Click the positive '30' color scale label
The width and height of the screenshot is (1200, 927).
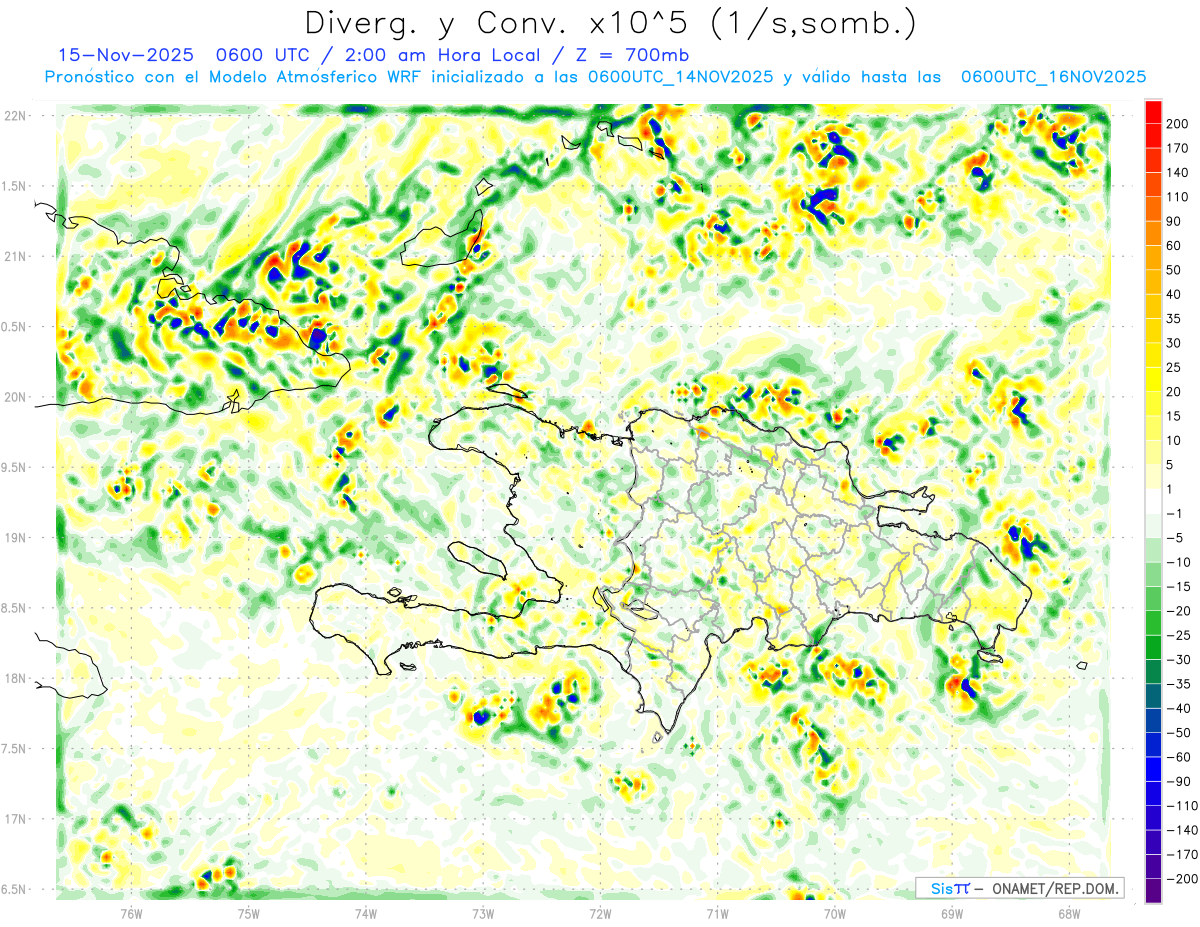point(1175,344)
